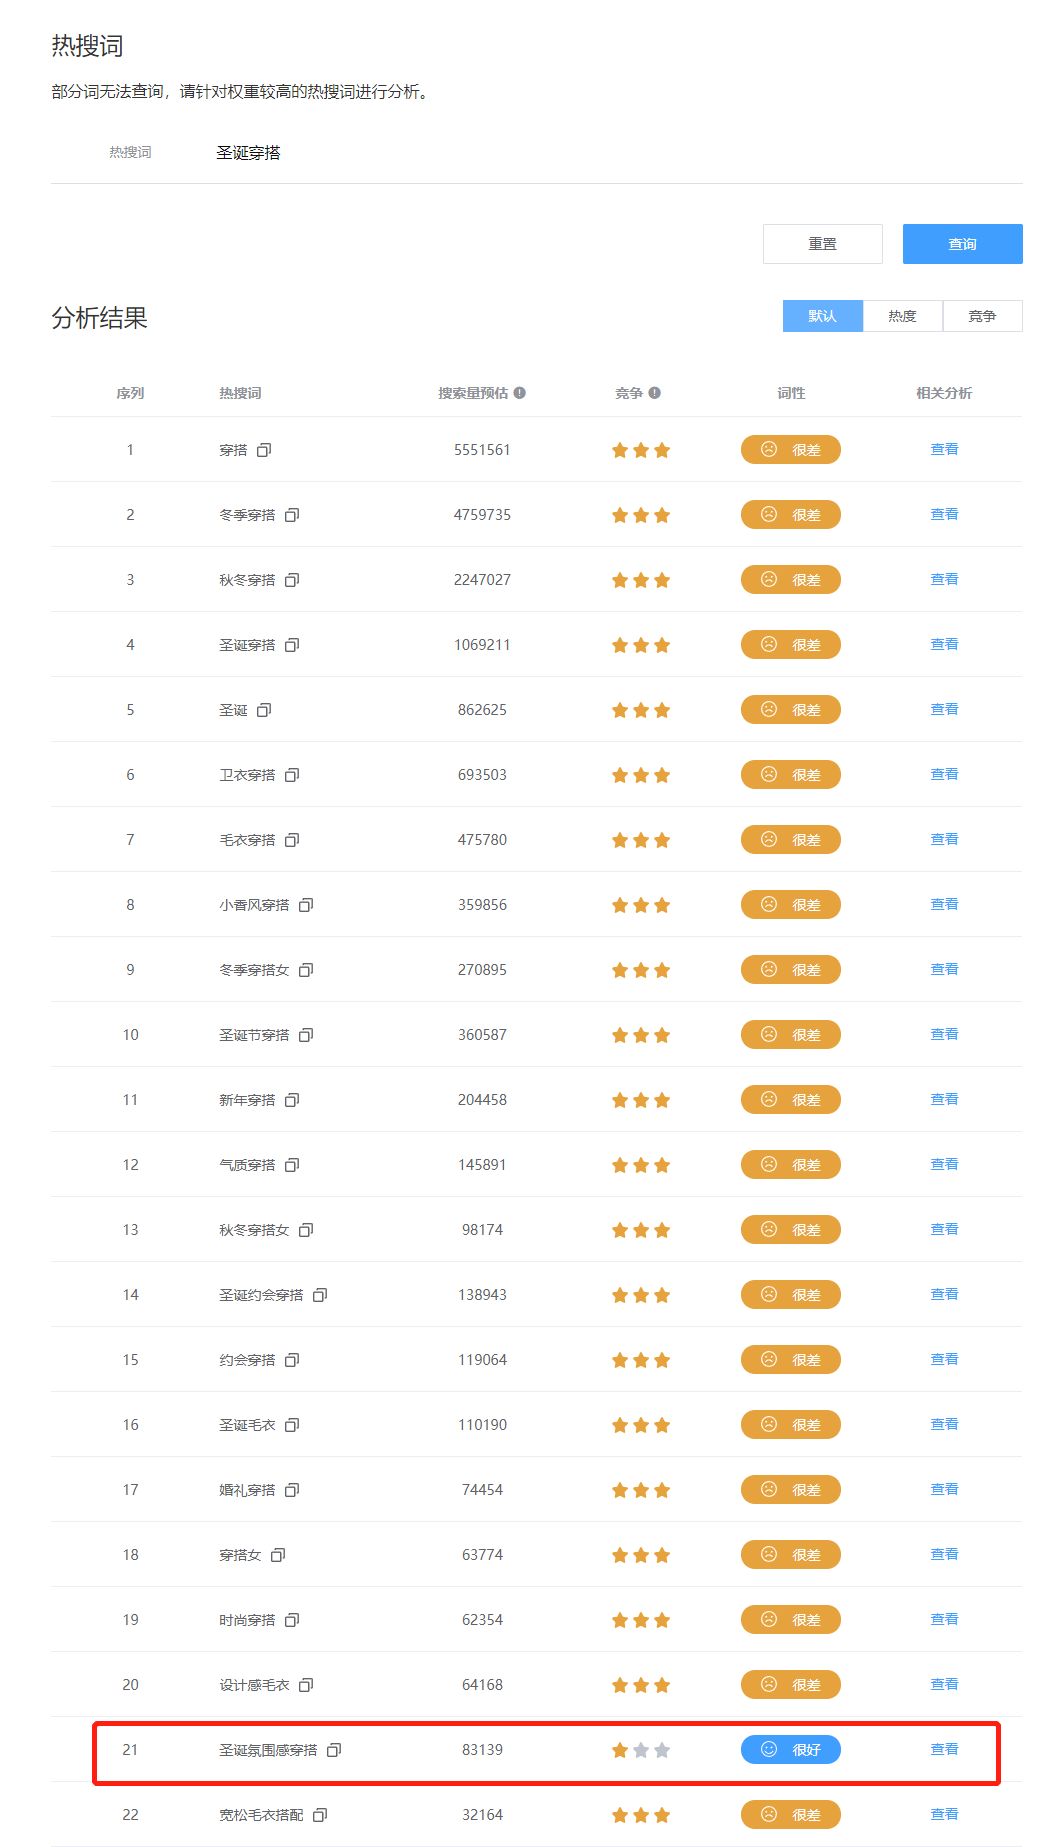
Task: Copy the 穿搭 keyword icon
Action: pos(264,450)
